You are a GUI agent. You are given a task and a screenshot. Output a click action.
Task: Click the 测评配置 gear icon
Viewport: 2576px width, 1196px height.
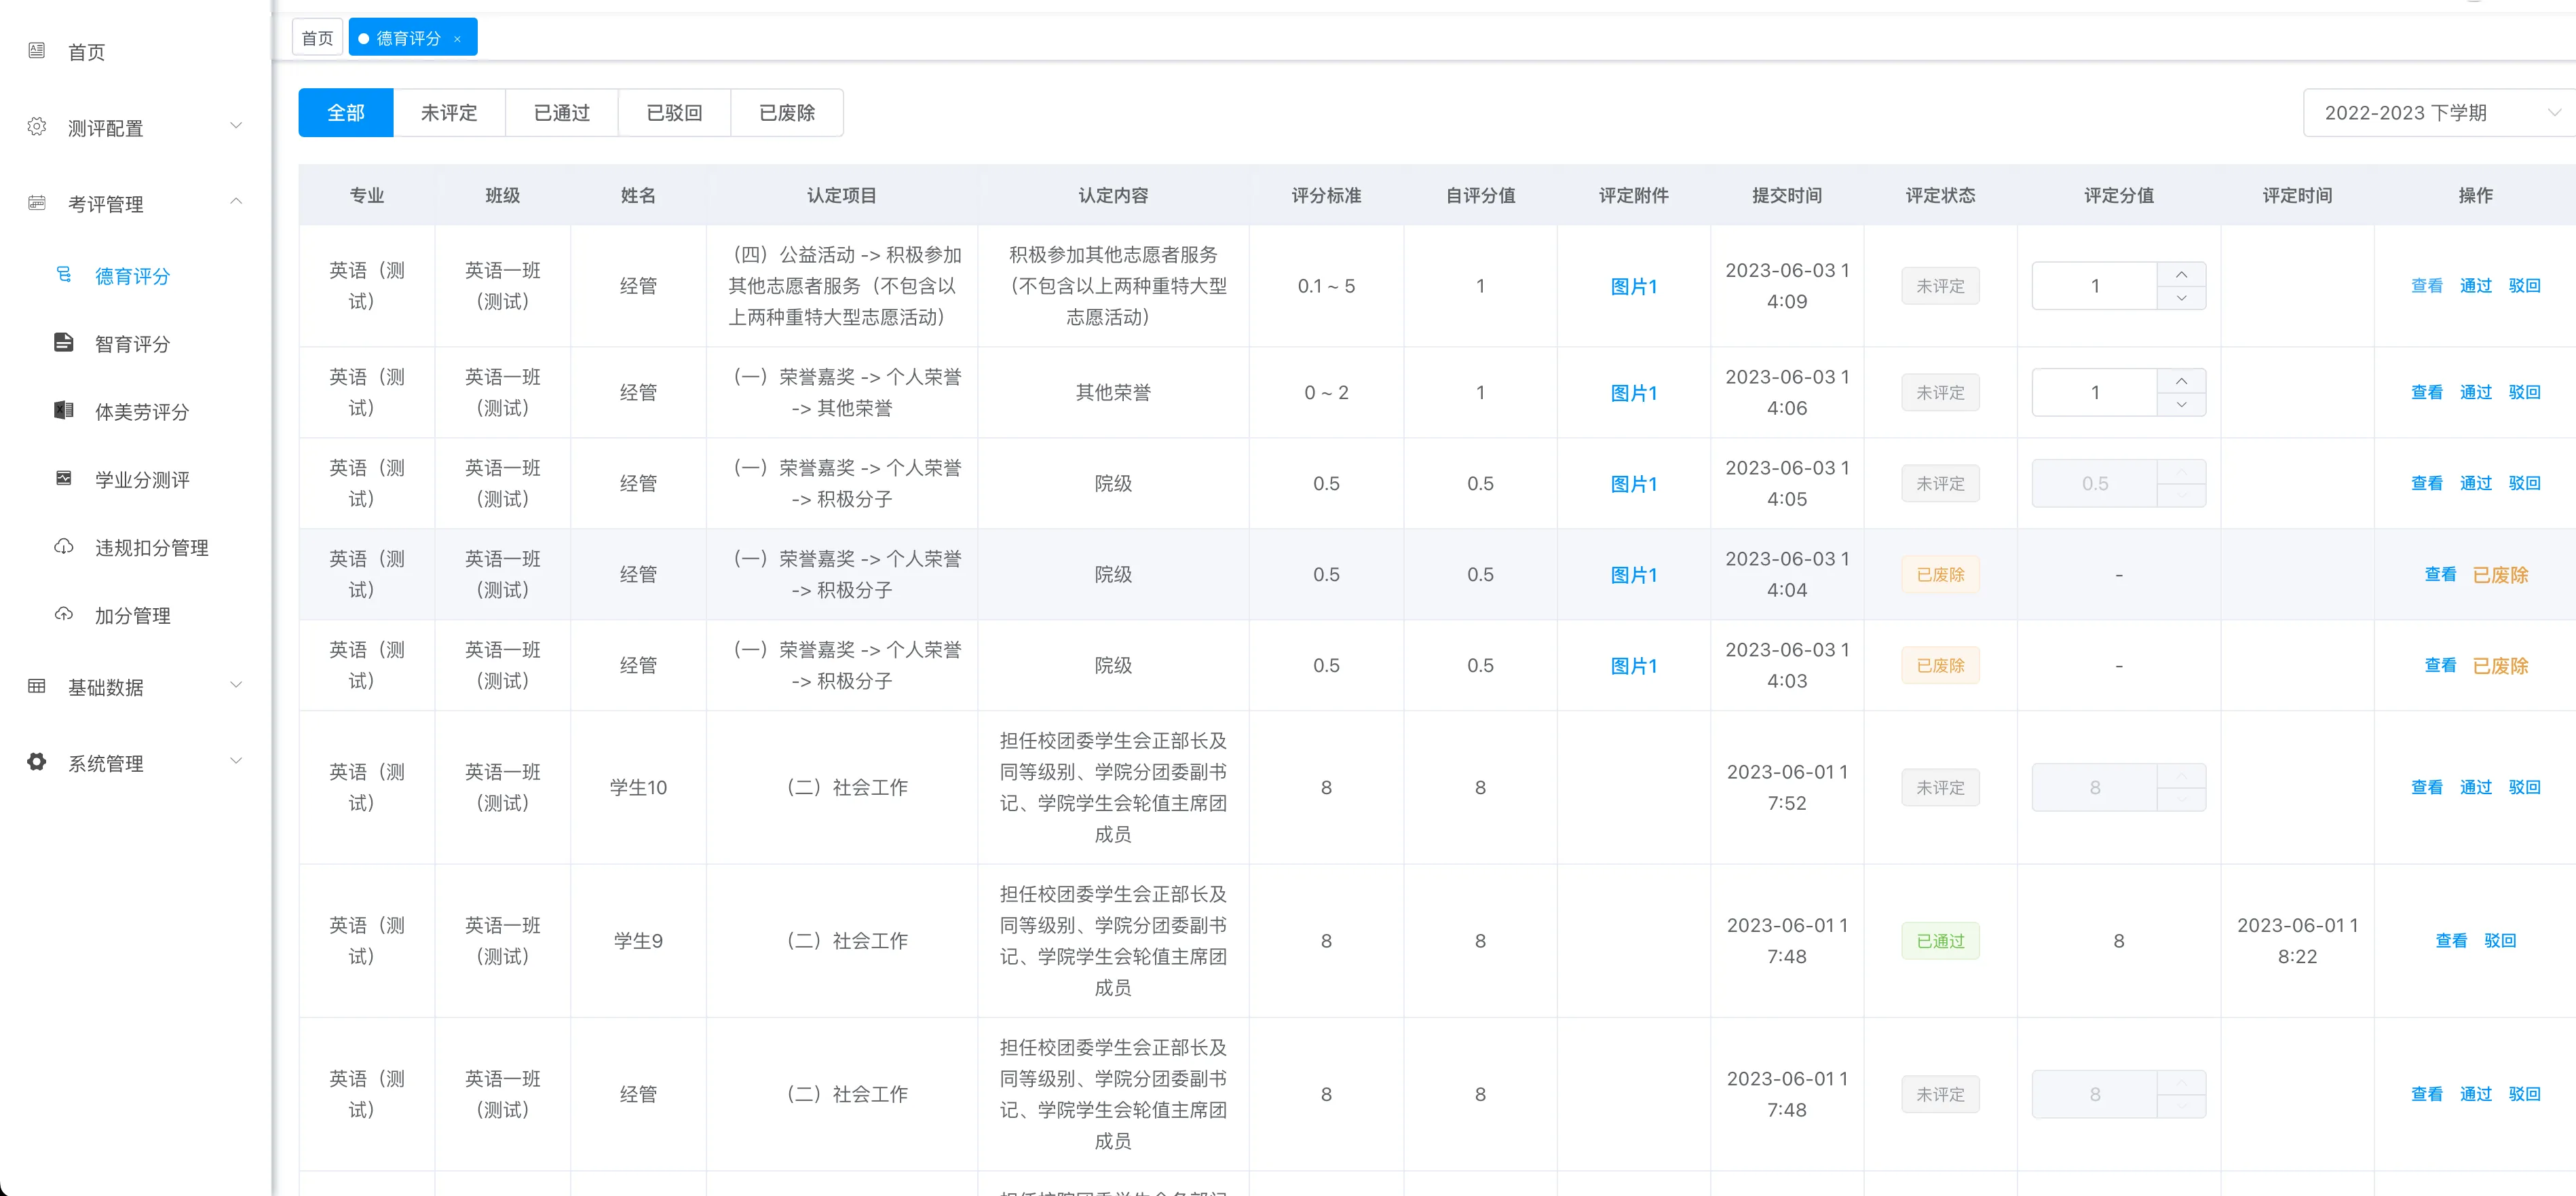point(37,127)
